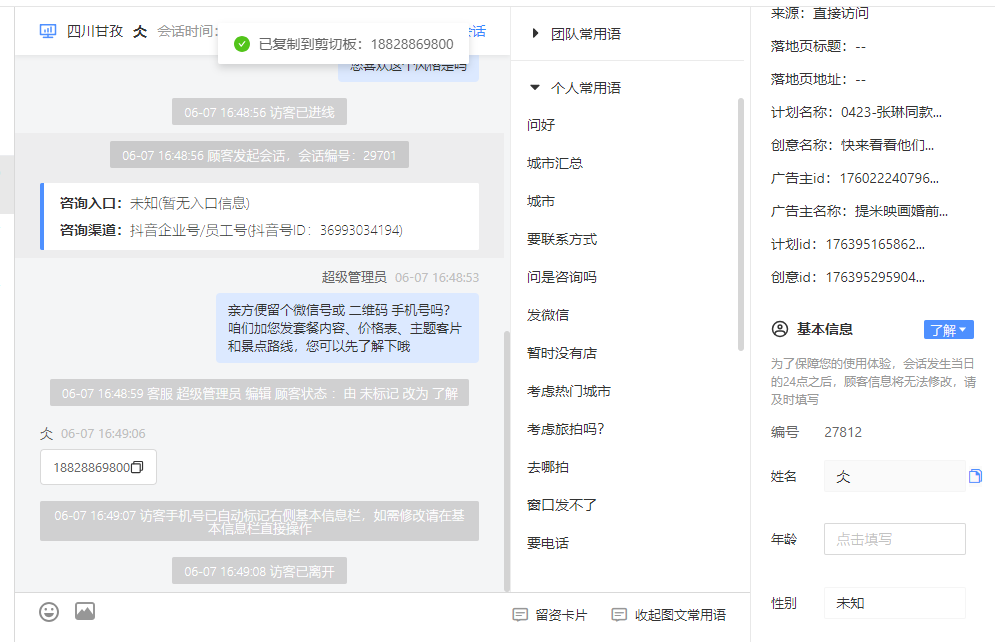This screenshot has width=995, height=642.
Task: Click the chat history scrollbar
Action: (x=506, y=461)
